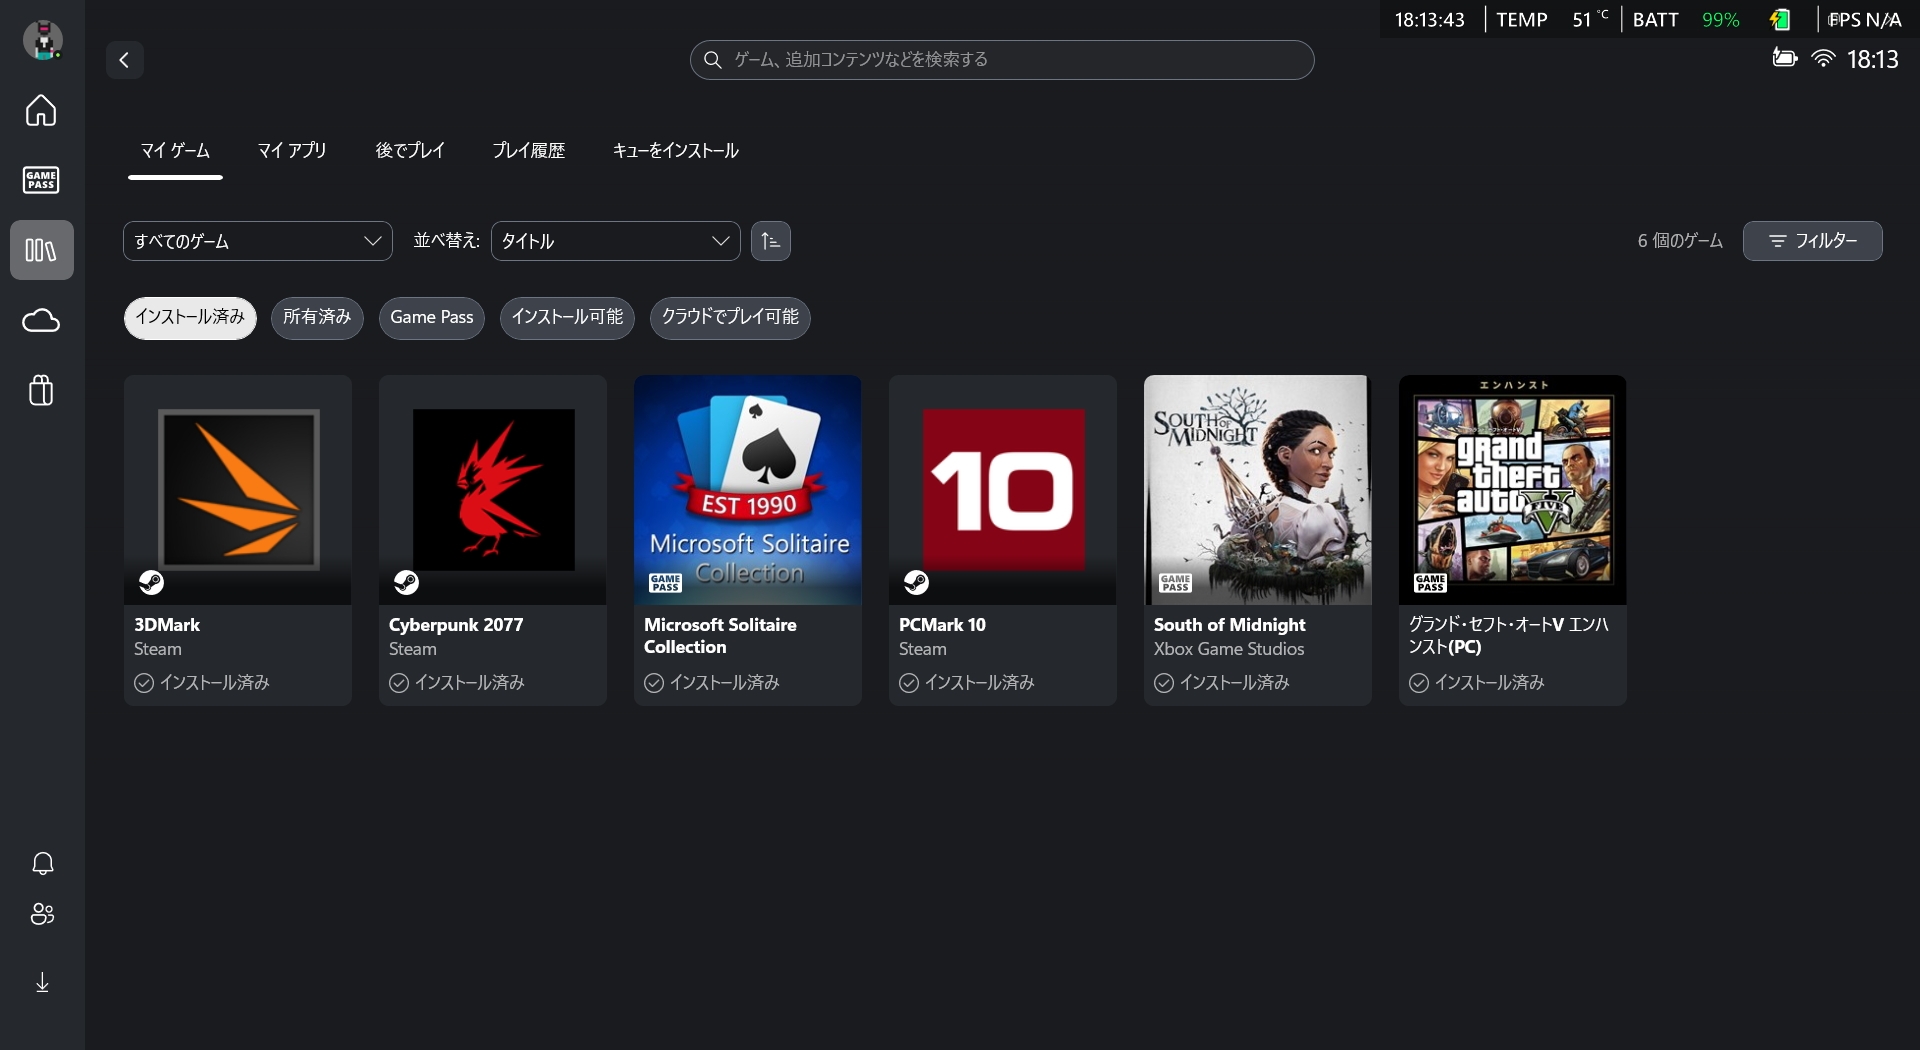
Task: Open the フィルター button on the right
Action: (x=1812, y=241)
